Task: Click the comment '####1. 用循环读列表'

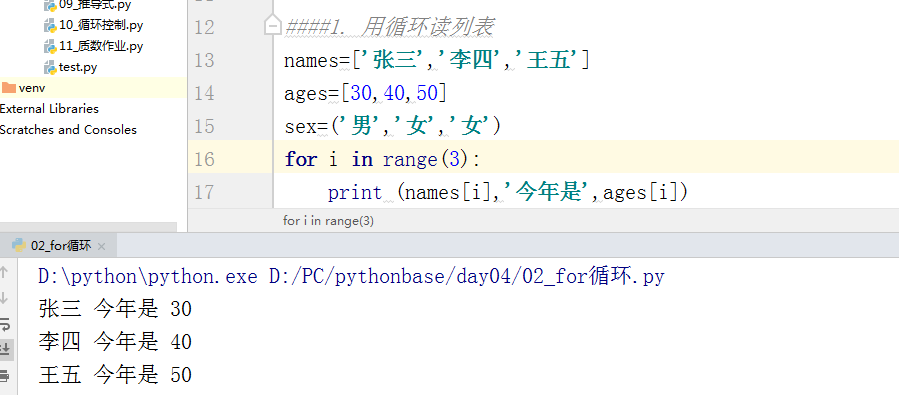Action: point(389,26)
